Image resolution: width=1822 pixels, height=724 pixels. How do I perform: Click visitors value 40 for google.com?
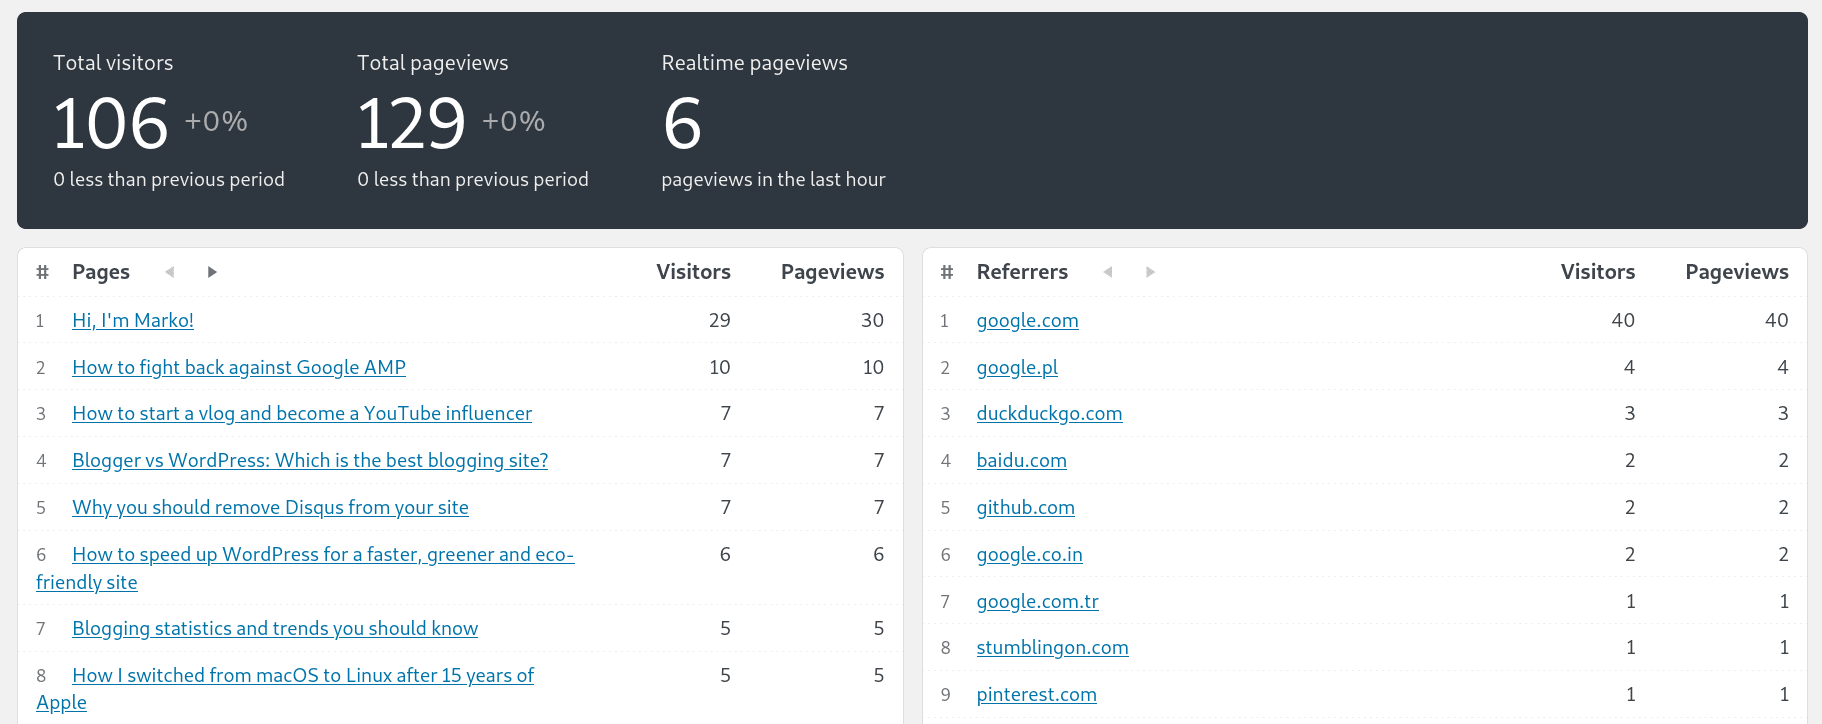tap(1624, 320)
